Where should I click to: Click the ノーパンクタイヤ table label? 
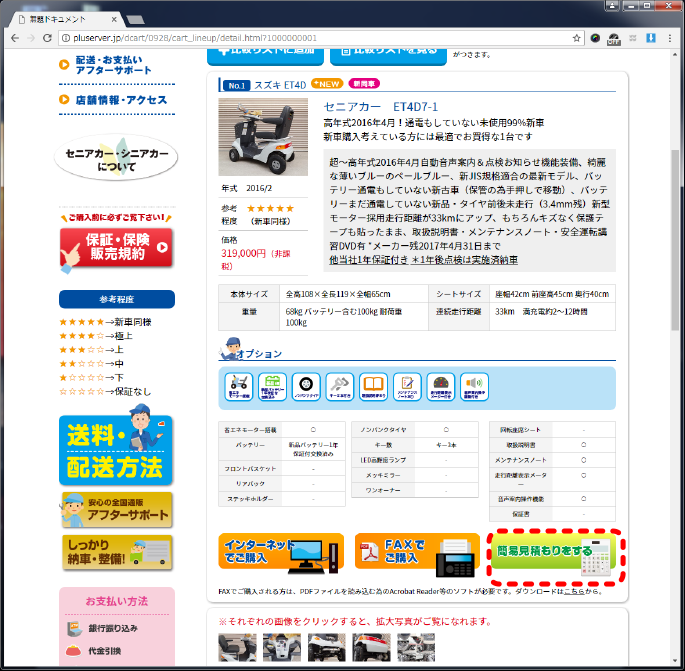tap(383, 430)
